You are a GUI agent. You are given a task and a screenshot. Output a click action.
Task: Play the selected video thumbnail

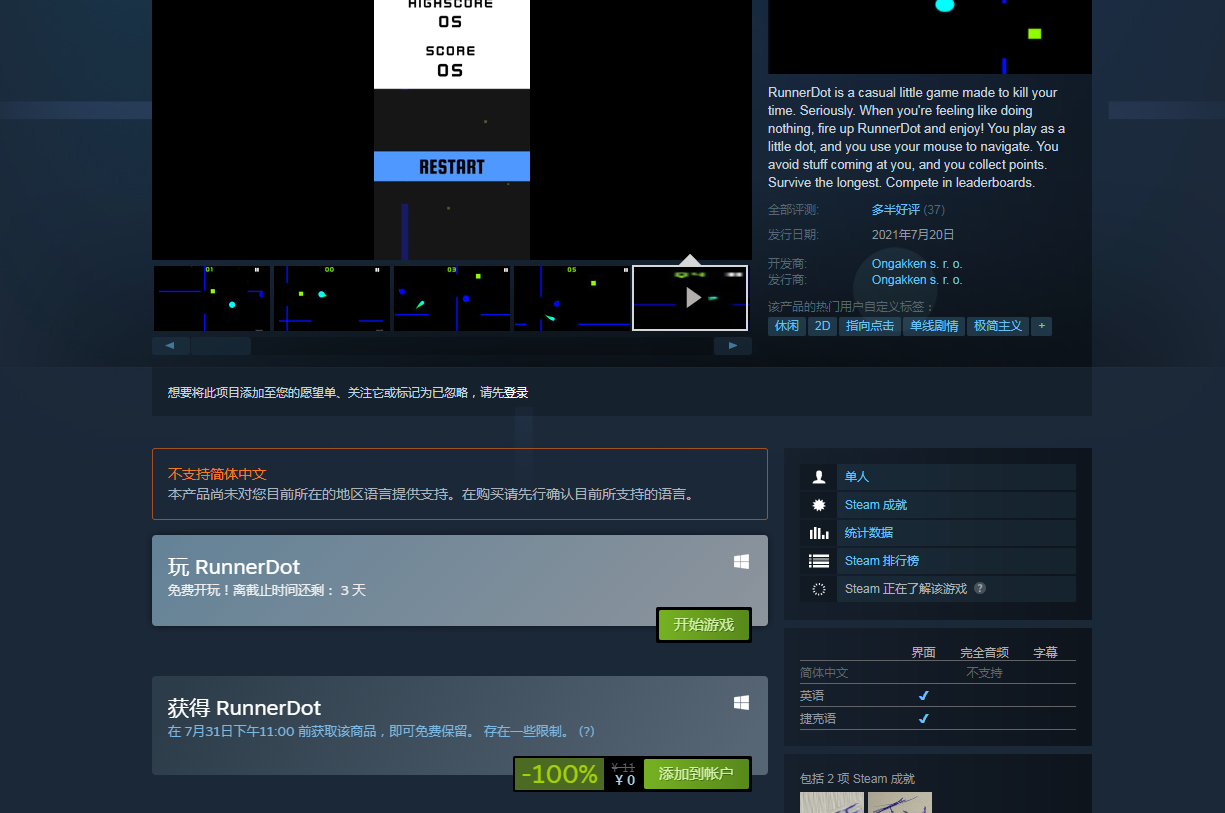coord(690,298)
